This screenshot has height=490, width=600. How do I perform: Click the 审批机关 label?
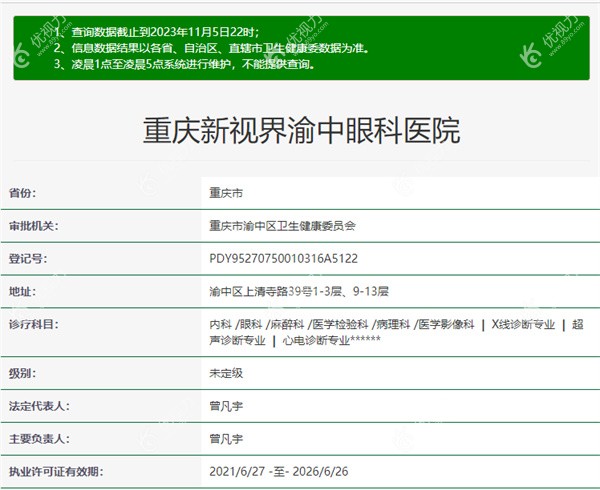34,226
